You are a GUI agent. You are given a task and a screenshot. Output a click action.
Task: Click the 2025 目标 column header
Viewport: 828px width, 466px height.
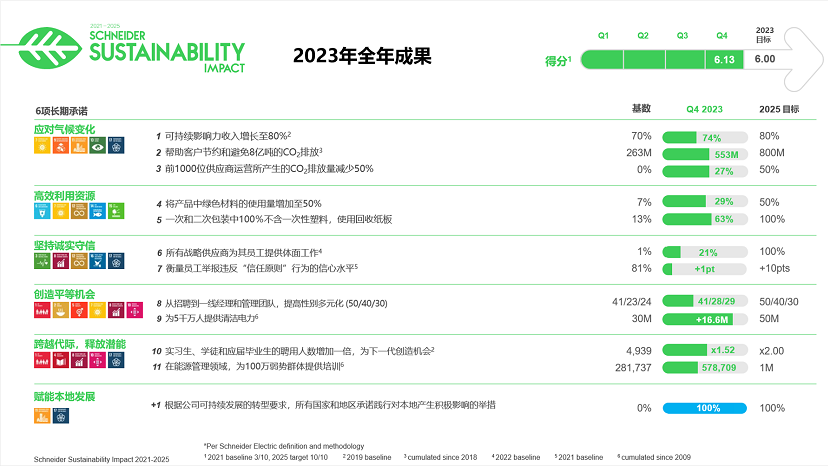[x=779, y=109]
